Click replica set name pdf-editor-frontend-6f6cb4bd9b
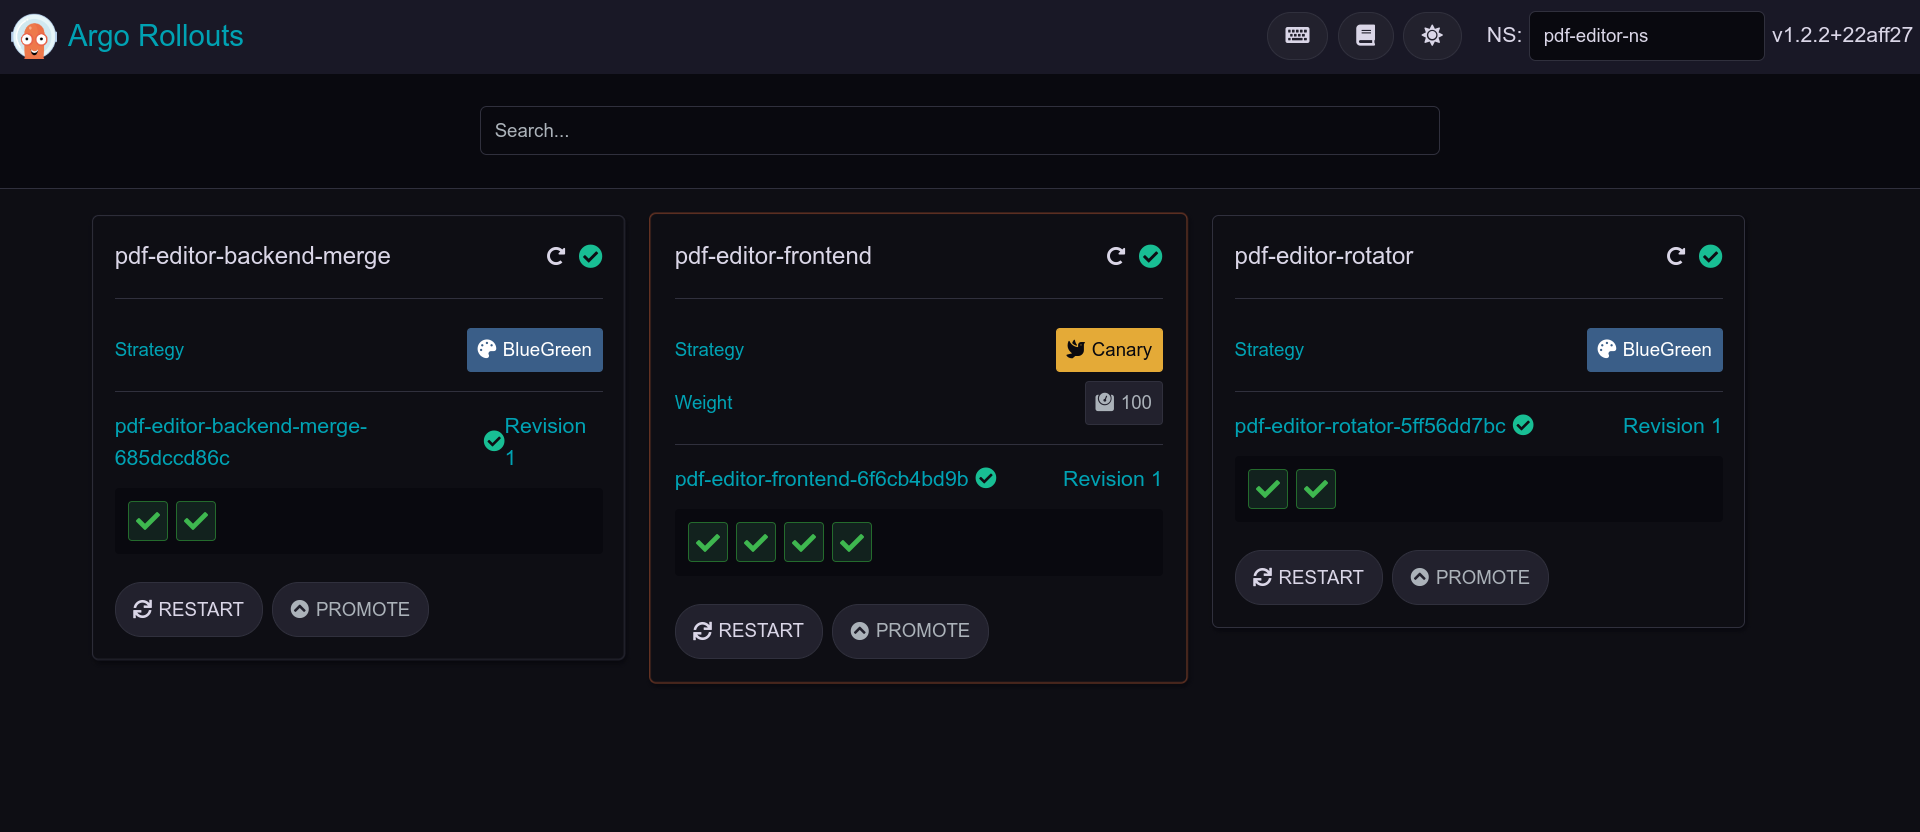 click(x=822, y=479)
